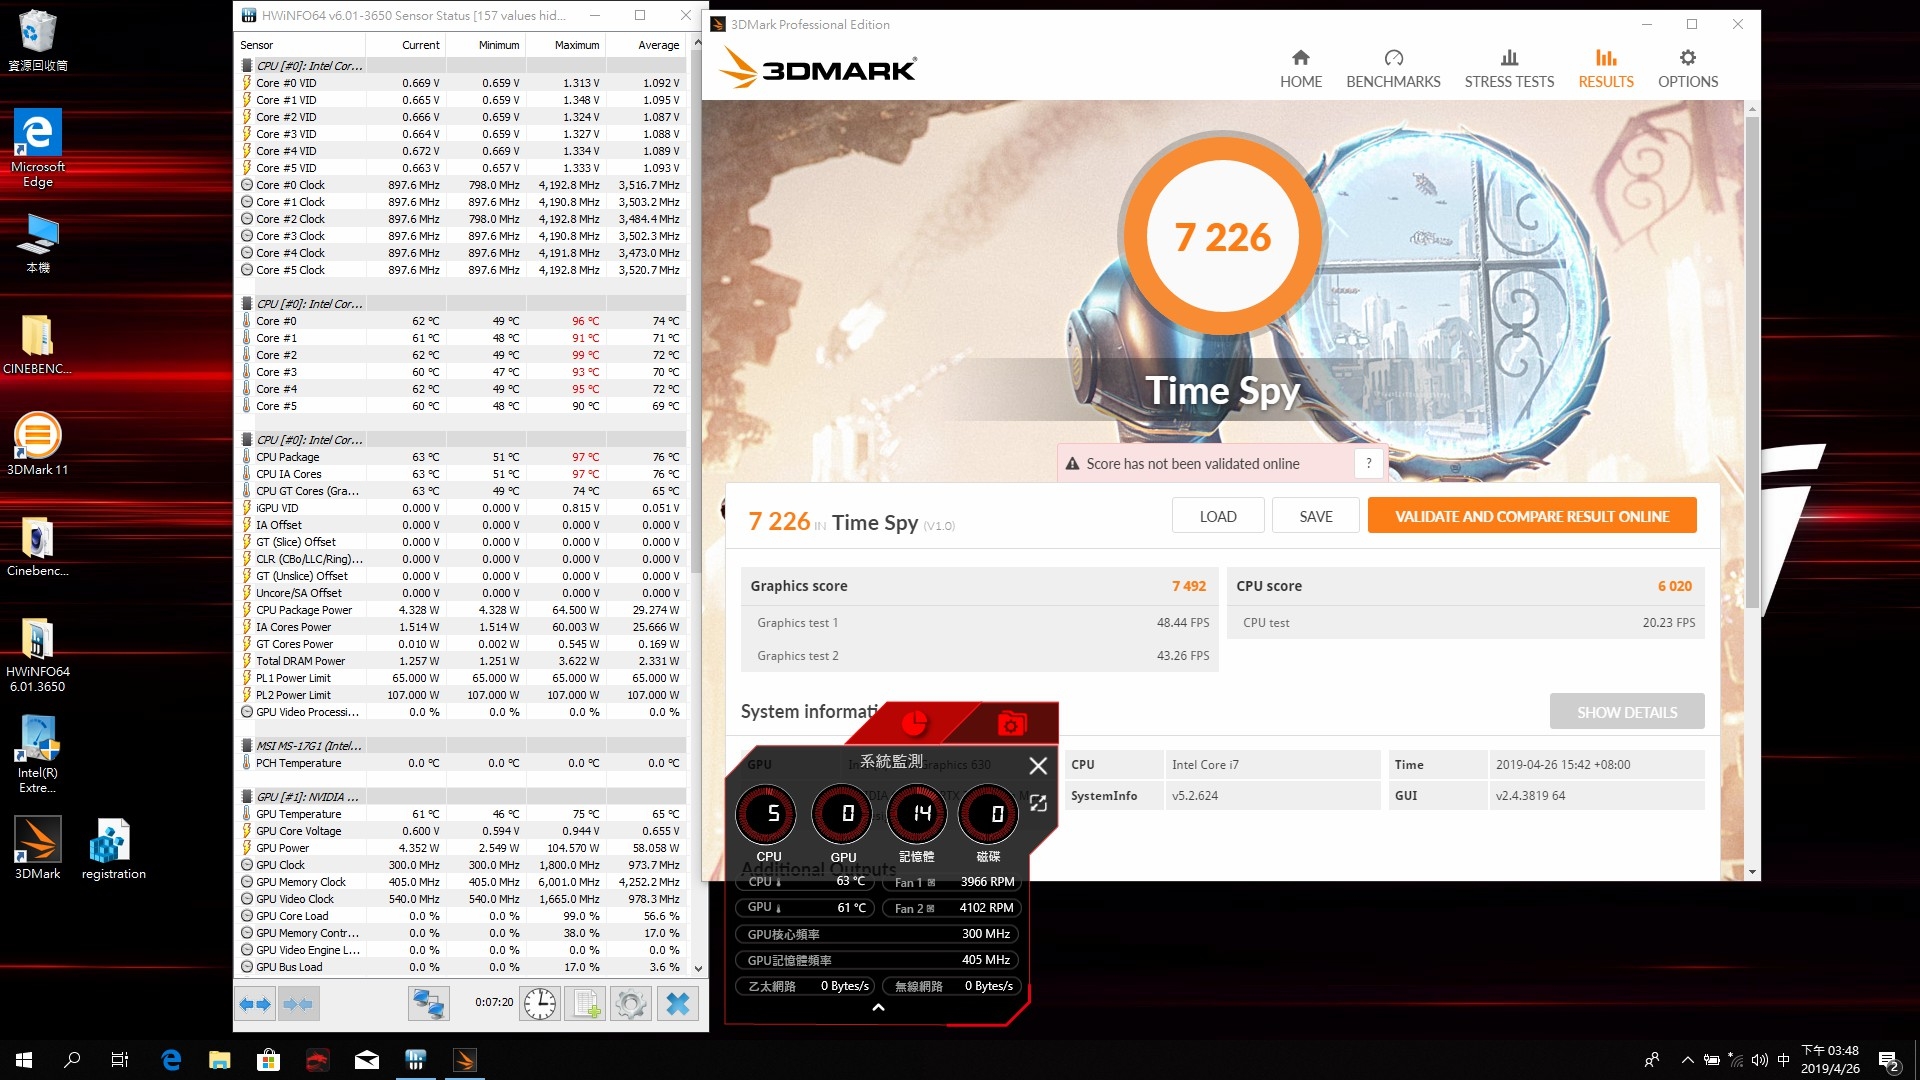This screenshot has width=1920, height=1080.
Task: Select the RESULTS tab in 3DMark
Action: point(1606,69)
